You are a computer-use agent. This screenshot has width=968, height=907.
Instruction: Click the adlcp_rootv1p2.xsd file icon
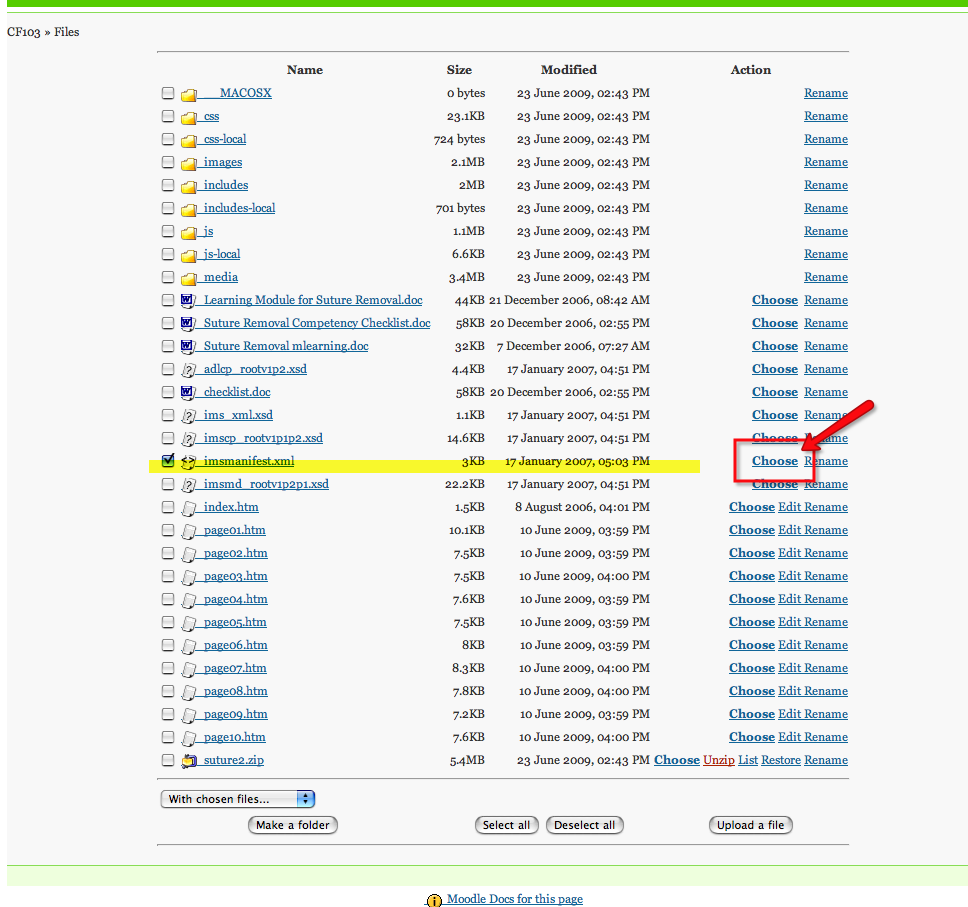coord(188,370)
